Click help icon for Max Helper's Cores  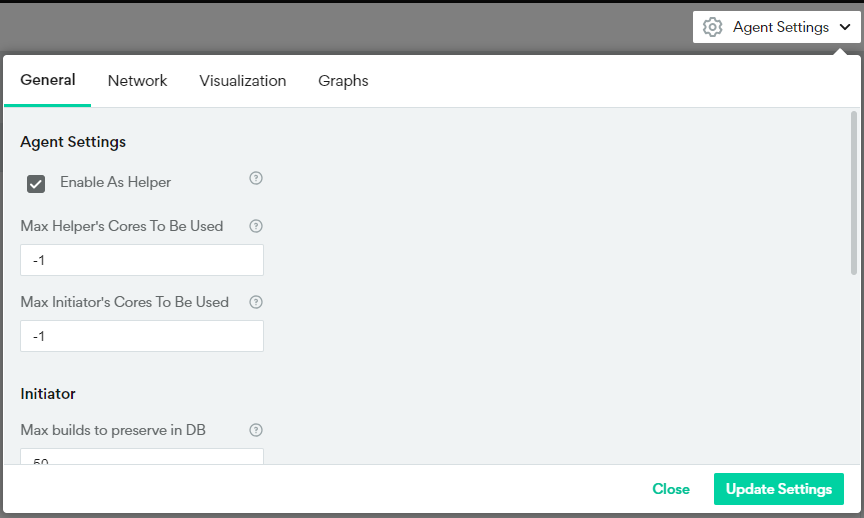(256, 226)
